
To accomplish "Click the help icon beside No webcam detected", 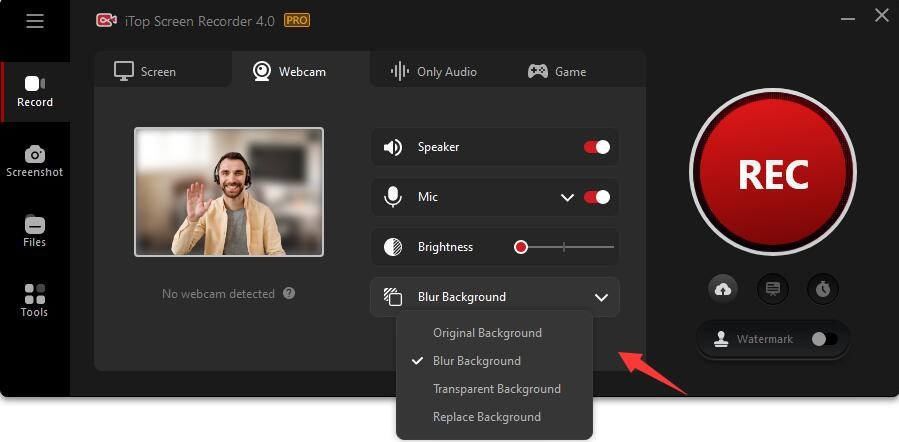I will click(x=289, y=294).
